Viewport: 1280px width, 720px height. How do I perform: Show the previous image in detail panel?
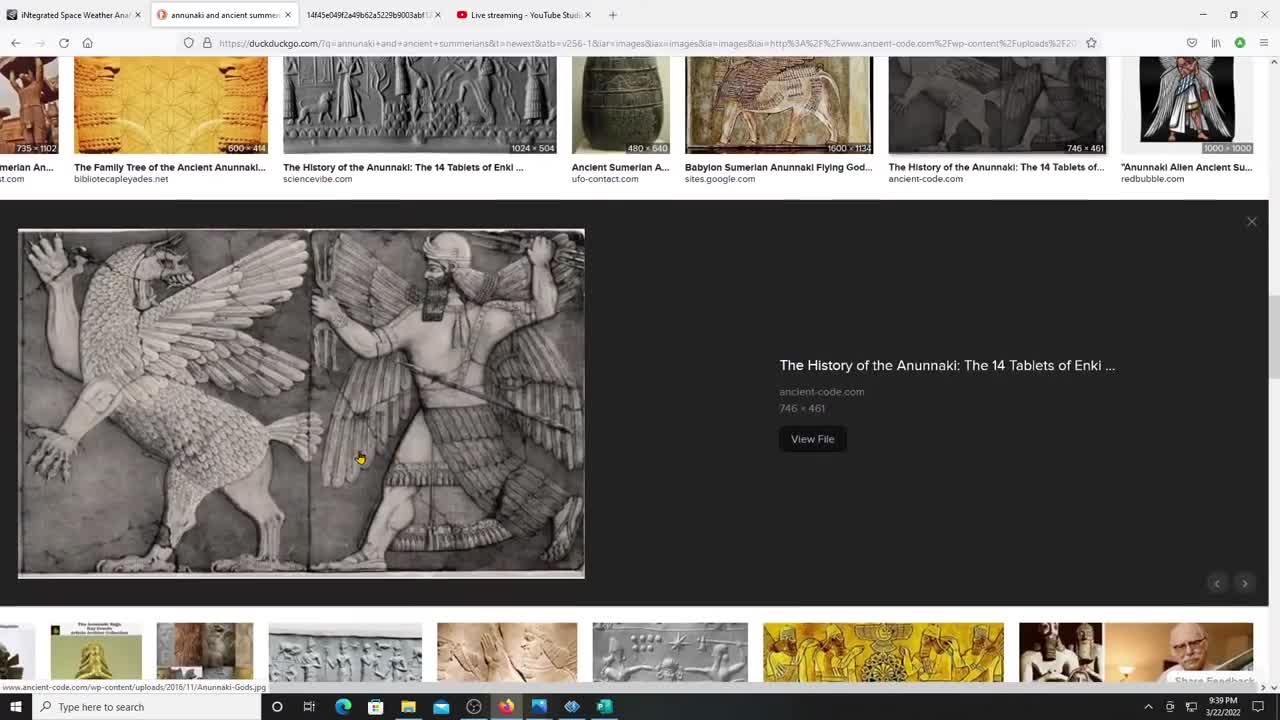pos(1217,583)
